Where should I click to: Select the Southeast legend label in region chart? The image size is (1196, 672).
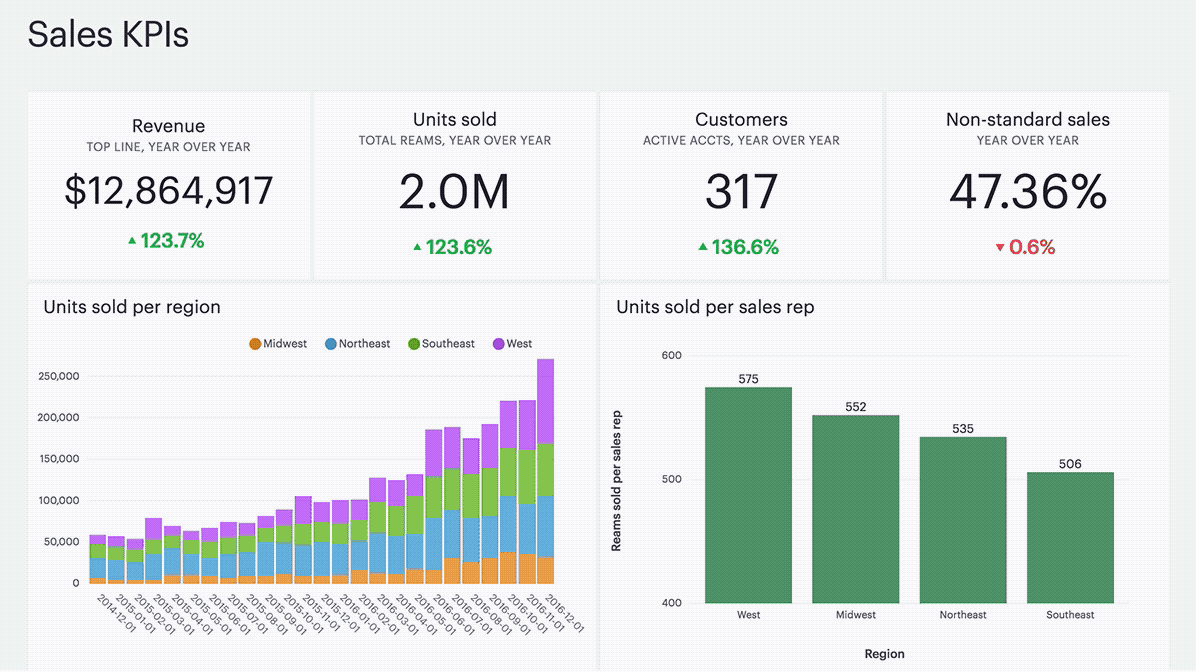pos(448,344)
